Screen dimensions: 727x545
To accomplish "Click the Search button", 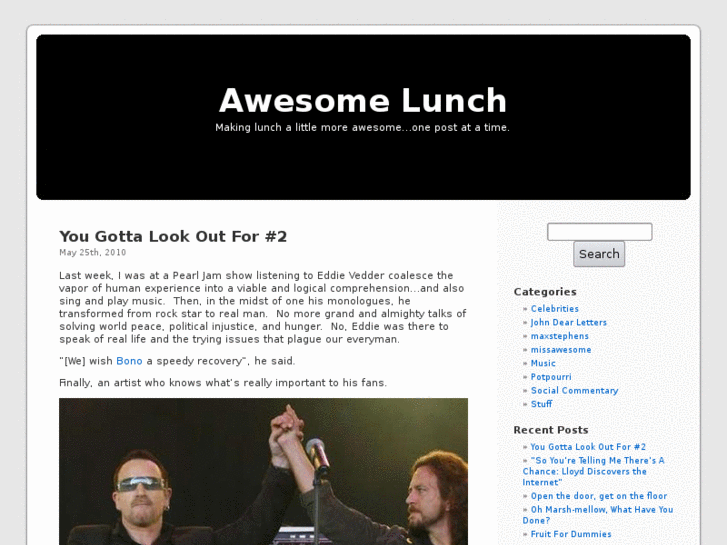I will [599, 254].
